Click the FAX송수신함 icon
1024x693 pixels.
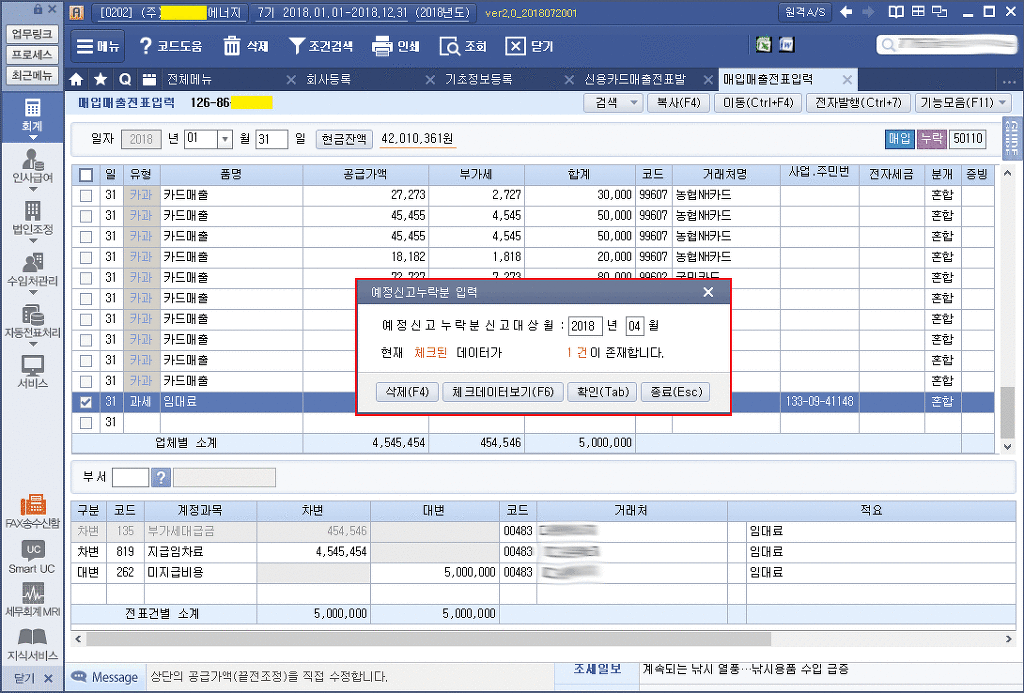[x=32, y=510]
